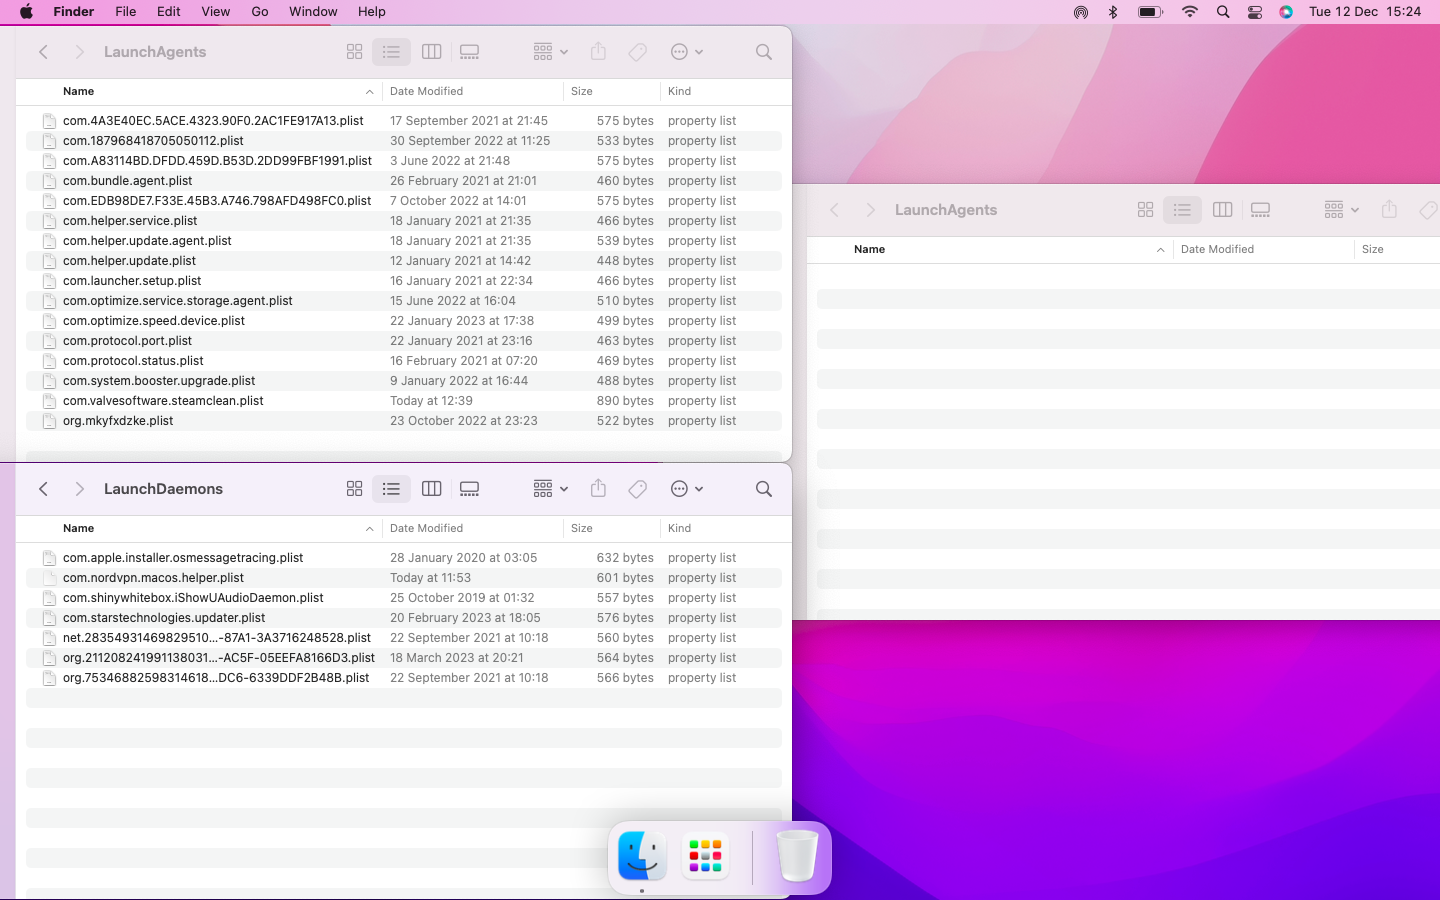This screenshot has height=900, width=1440.
Task: Open the view options dropdown in the right window
Action: tap(1340, 210)
